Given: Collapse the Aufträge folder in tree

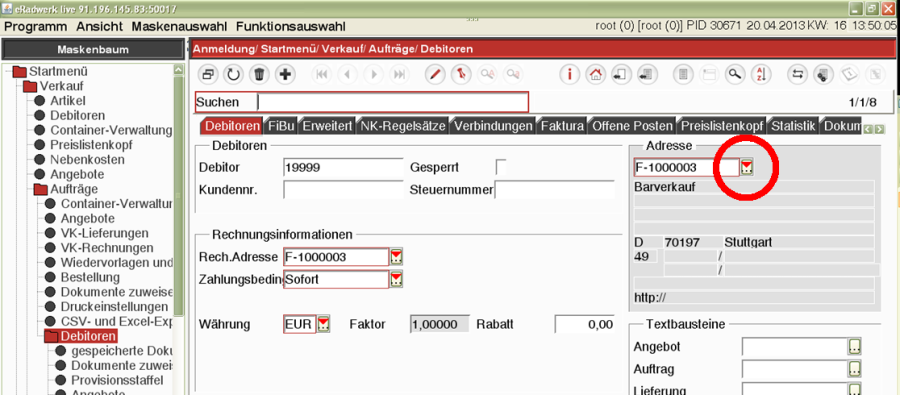Looking at the screenshot, I should [41, 189].
